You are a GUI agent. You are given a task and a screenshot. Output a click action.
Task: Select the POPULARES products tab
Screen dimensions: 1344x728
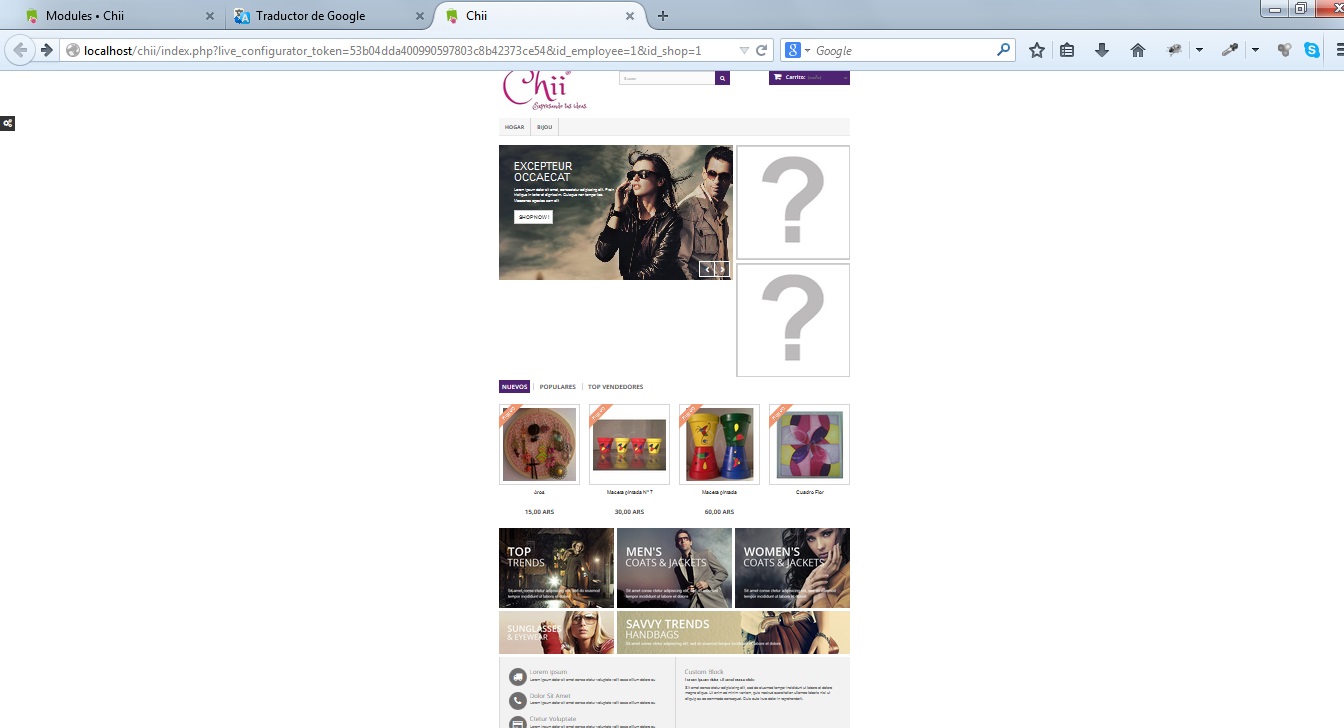click(x=558, y=387)
